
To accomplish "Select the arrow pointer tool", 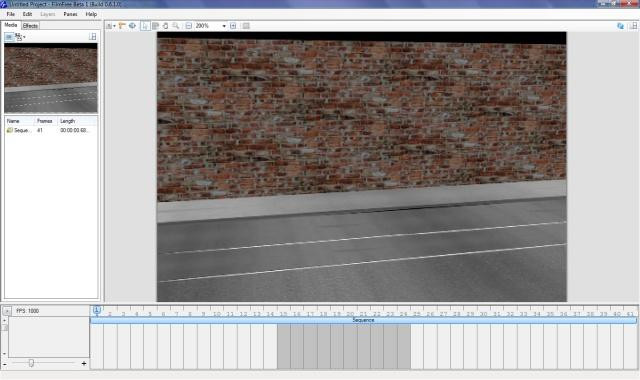I will [145, 26].
